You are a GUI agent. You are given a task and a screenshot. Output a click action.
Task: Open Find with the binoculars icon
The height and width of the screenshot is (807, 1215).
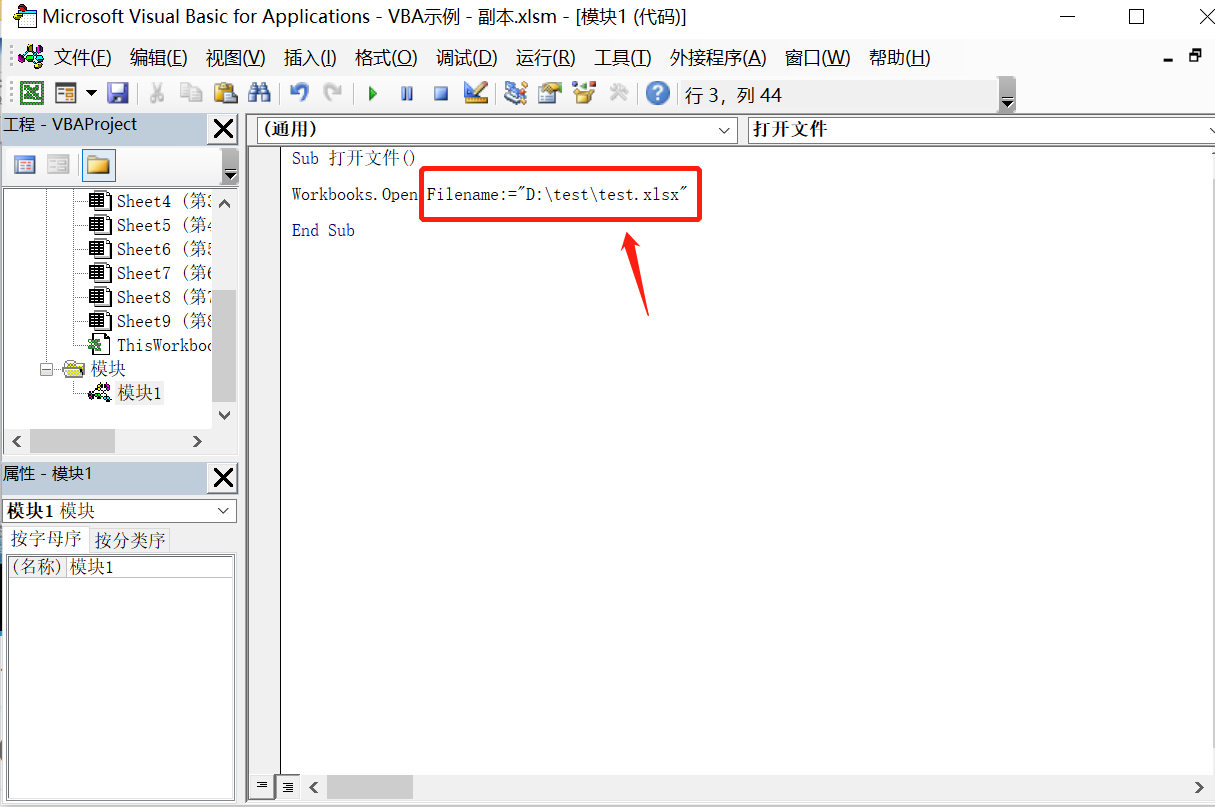259,93
